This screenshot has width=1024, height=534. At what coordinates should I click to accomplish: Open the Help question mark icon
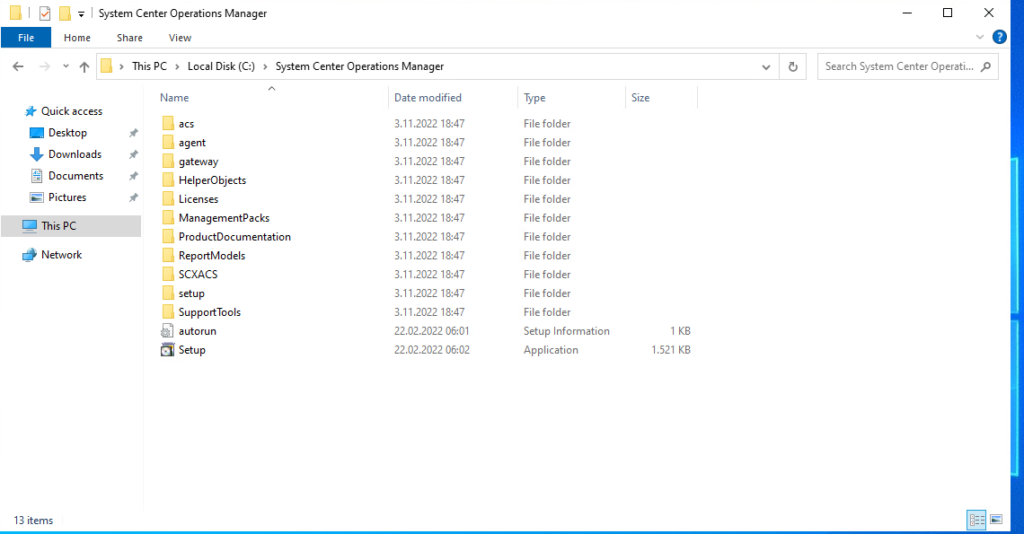coord(999,37)
